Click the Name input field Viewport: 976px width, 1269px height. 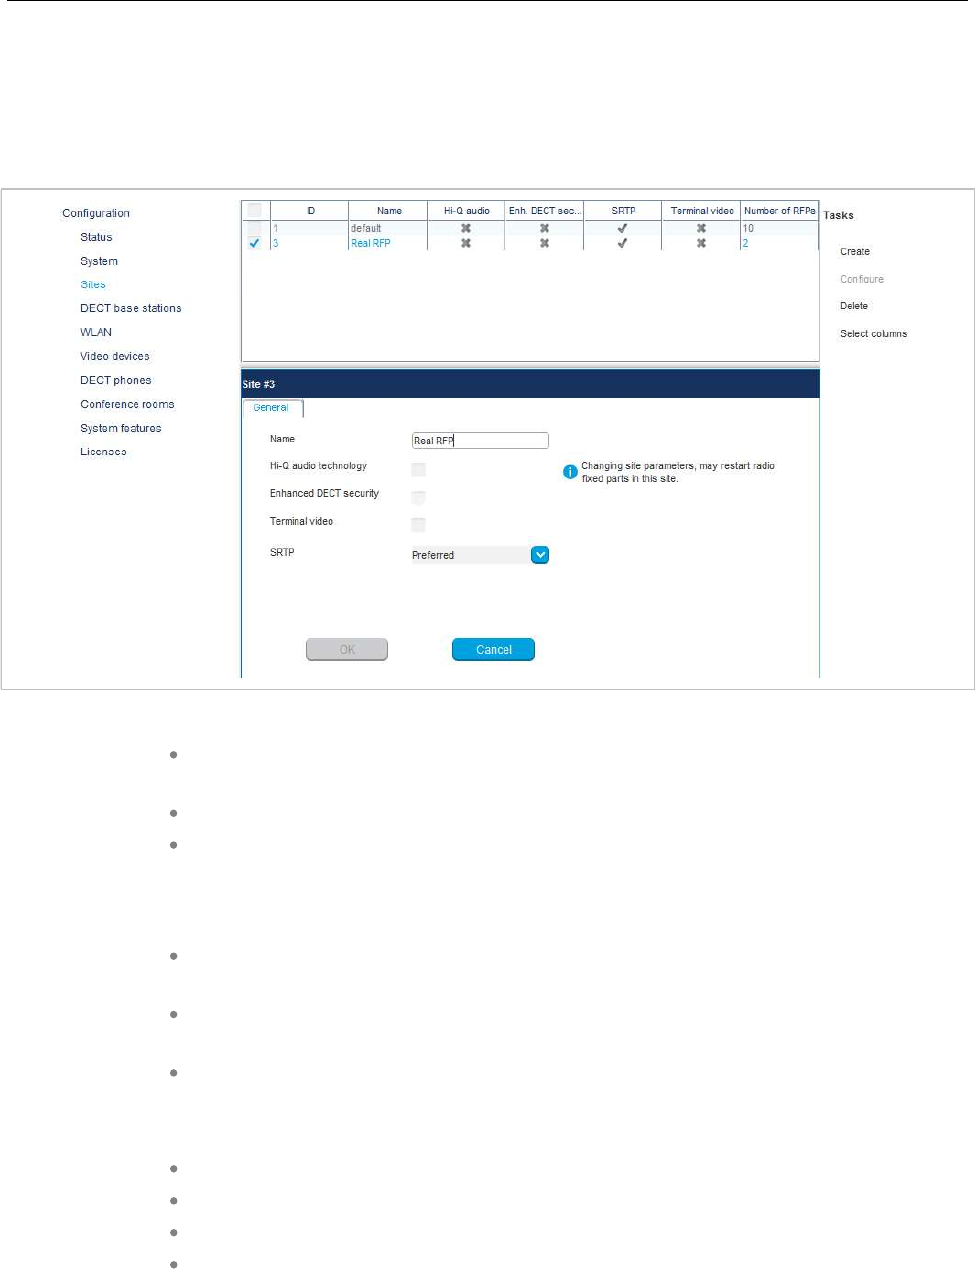point(480,440)
